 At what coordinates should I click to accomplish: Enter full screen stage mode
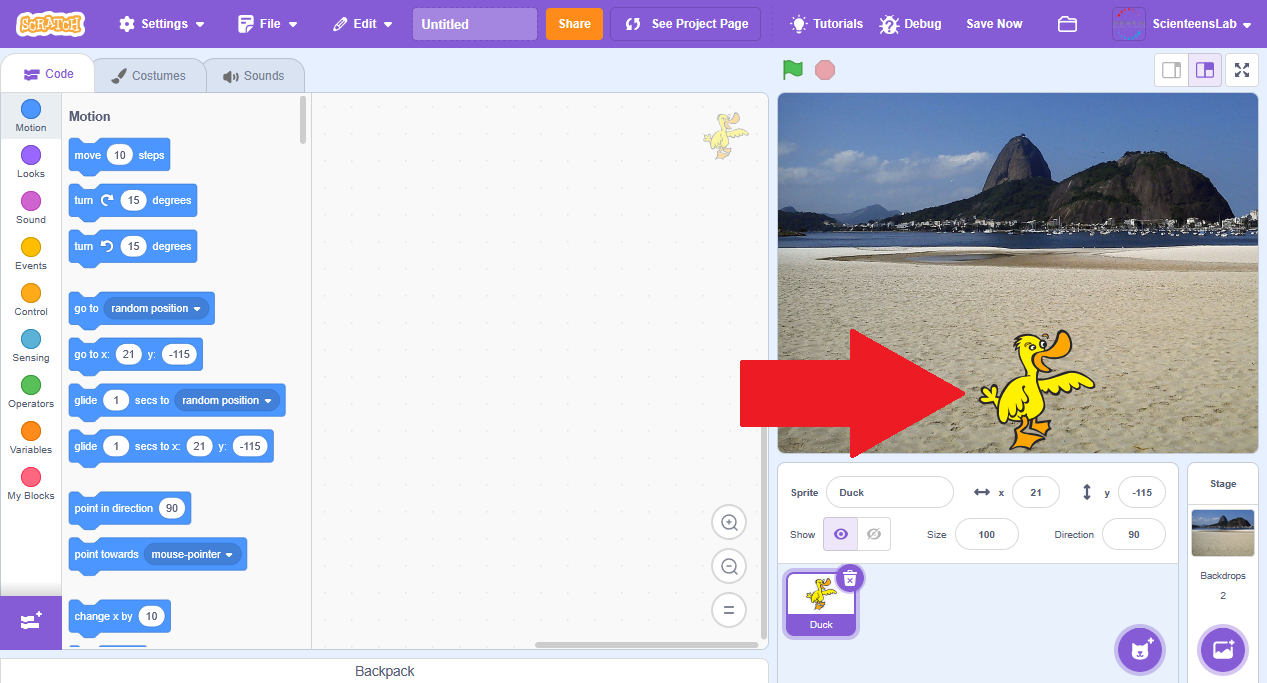click(x=1242, y=70)
